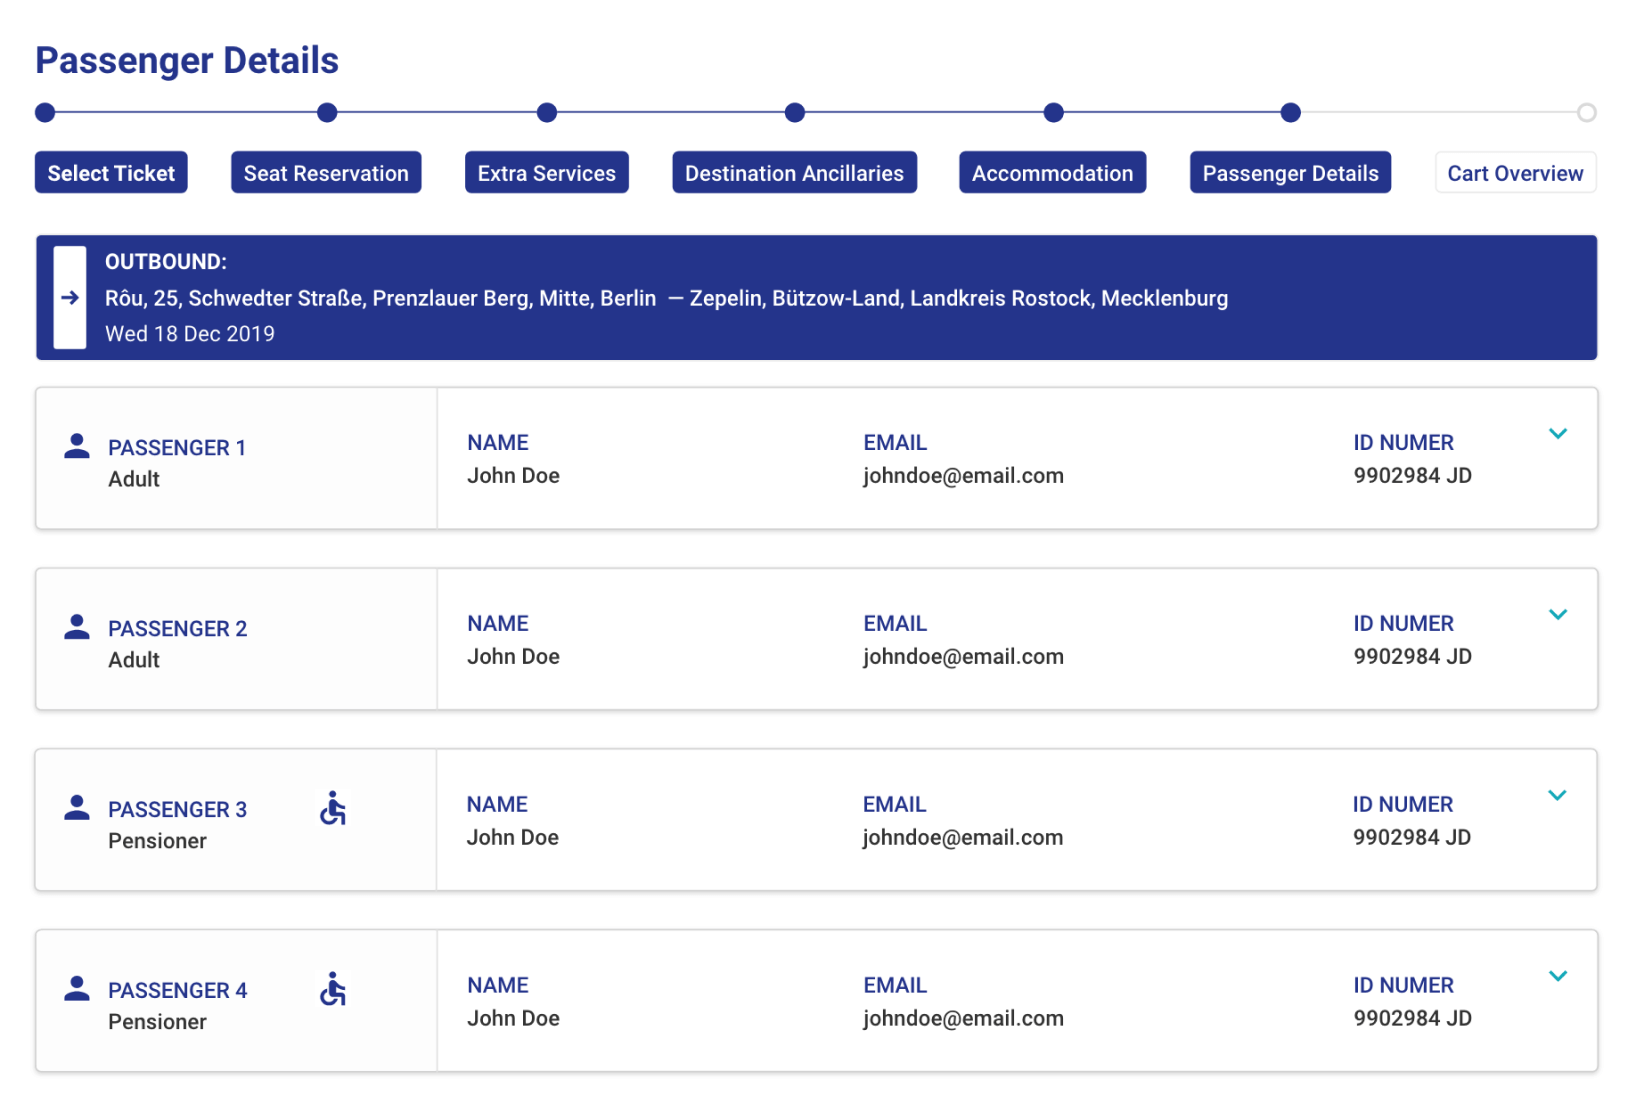This screenshot has height=1112, width=1636.
Task: Click the Passenger 3 person icon
Action: pos(77,808)
